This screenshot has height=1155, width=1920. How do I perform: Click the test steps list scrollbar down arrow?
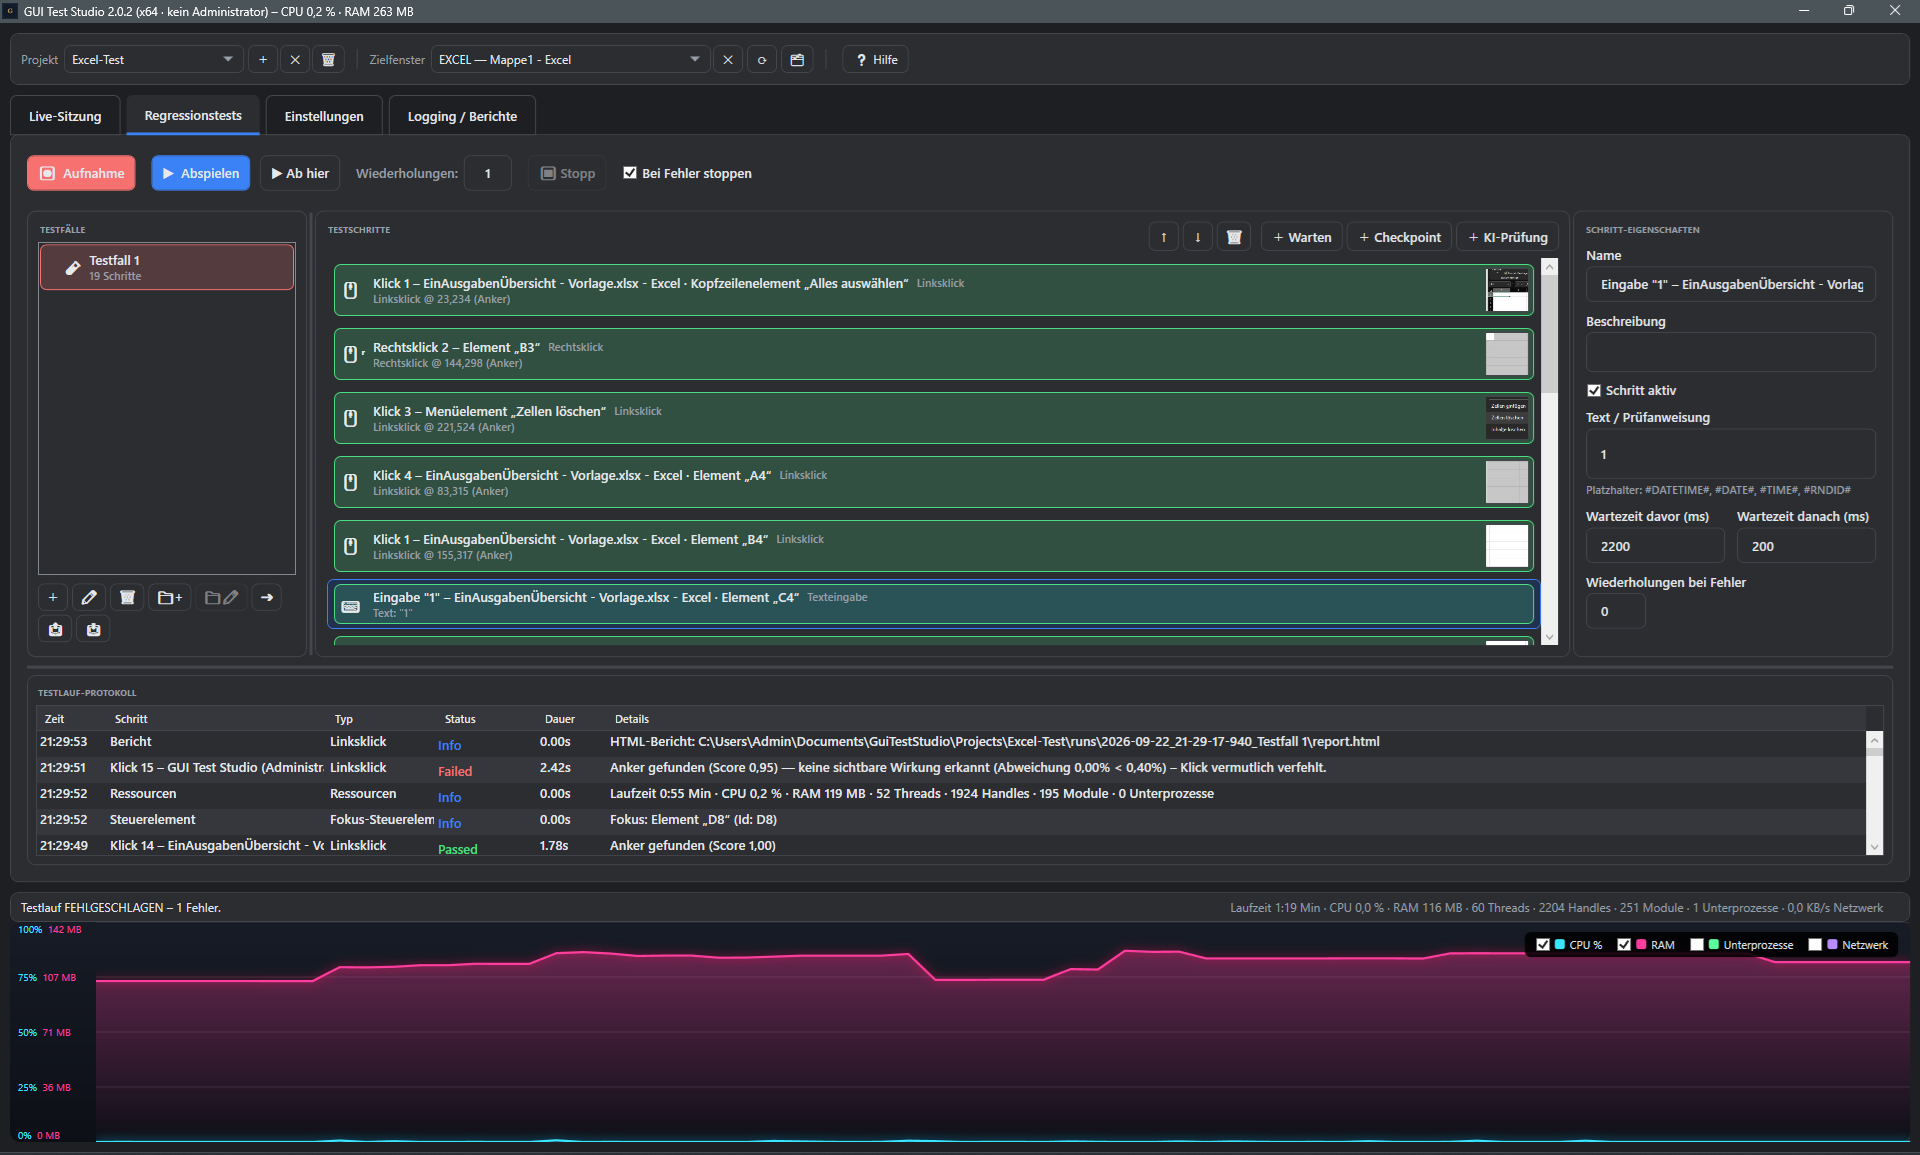click(x=1550, y=637)
